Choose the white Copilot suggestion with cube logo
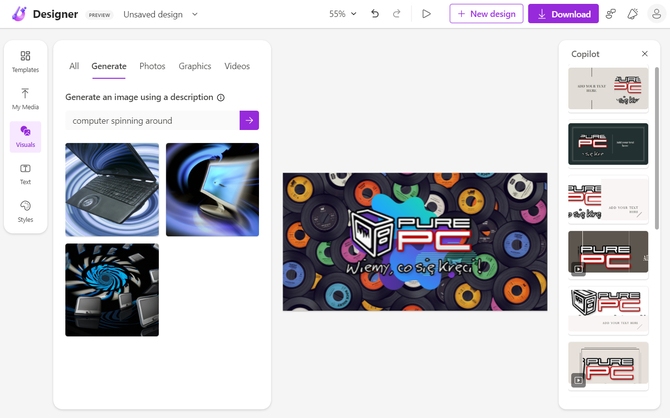Screen dimensions: 670x418 (608, 309)
